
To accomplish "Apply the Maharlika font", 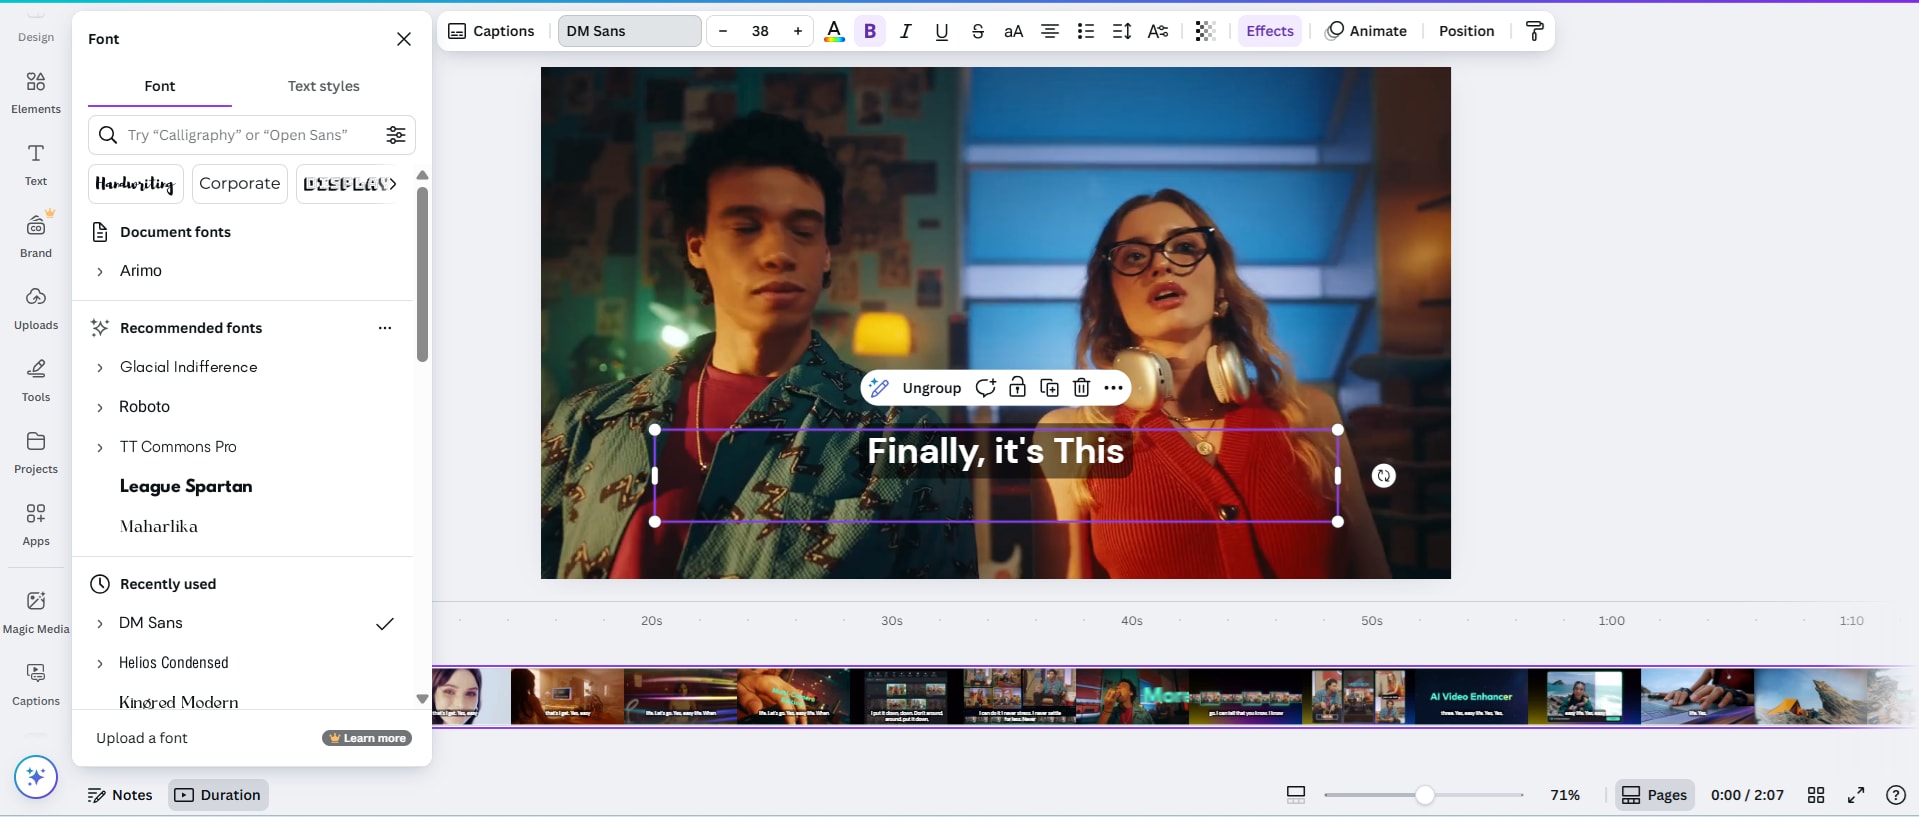I will pos(158,526).
